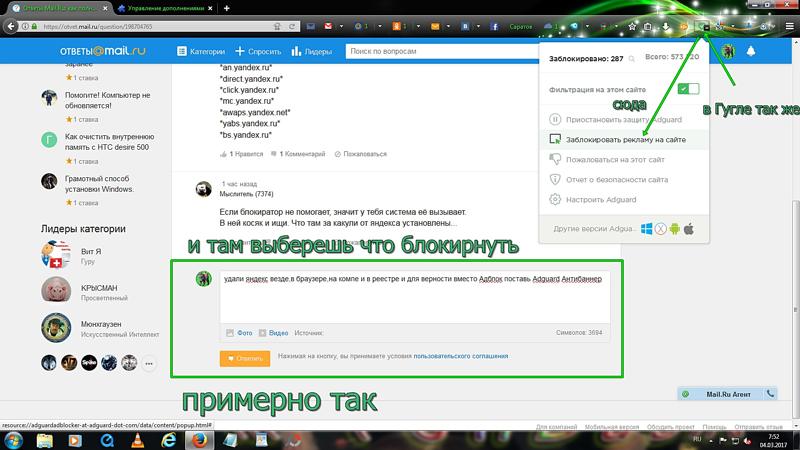Click in the 'Поиск по вопросам' search field
This screenshot has height=450, width=800.
pos(442,51)
